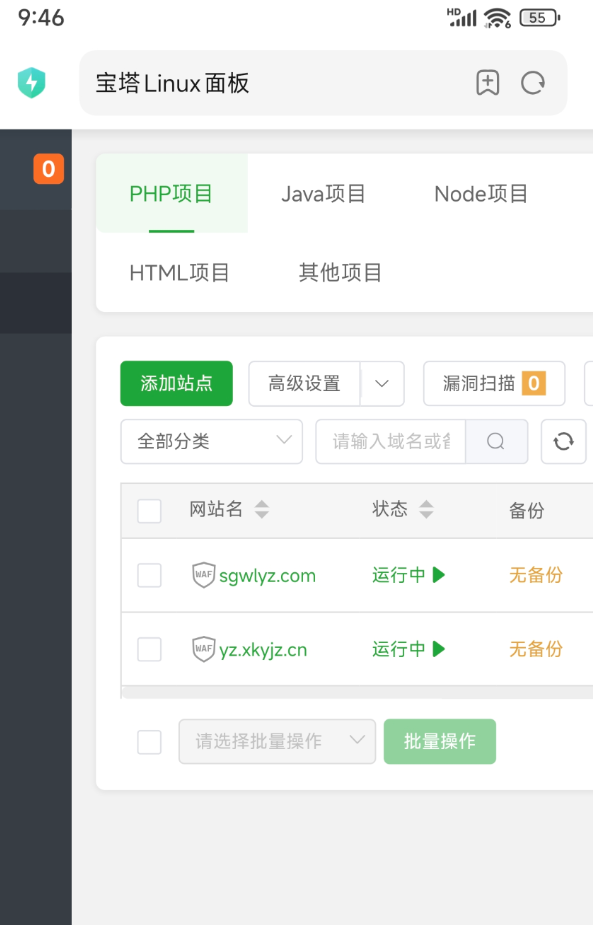Add page bookmark icon in address bar

(487, 83)
